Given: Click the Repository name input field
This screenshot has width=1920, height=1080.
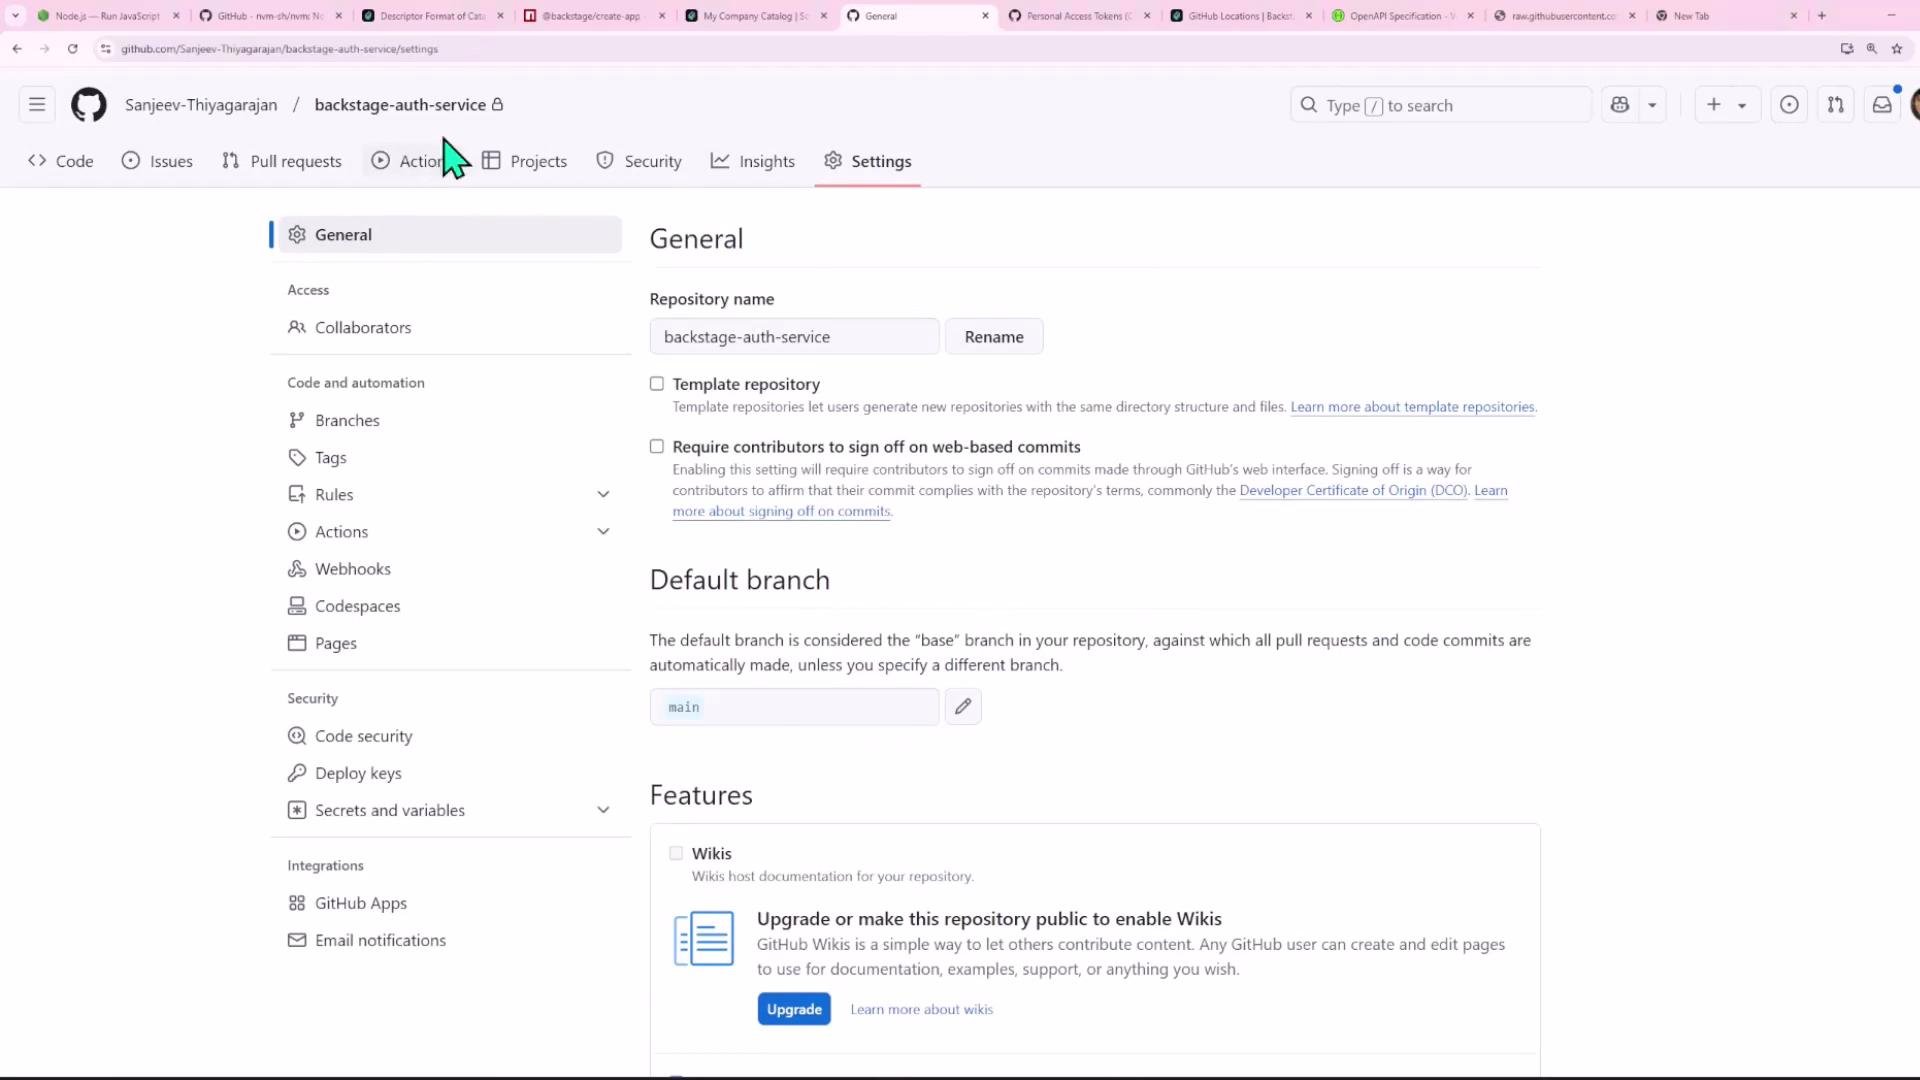Looking at the screenshot, I should pos(794,337).
